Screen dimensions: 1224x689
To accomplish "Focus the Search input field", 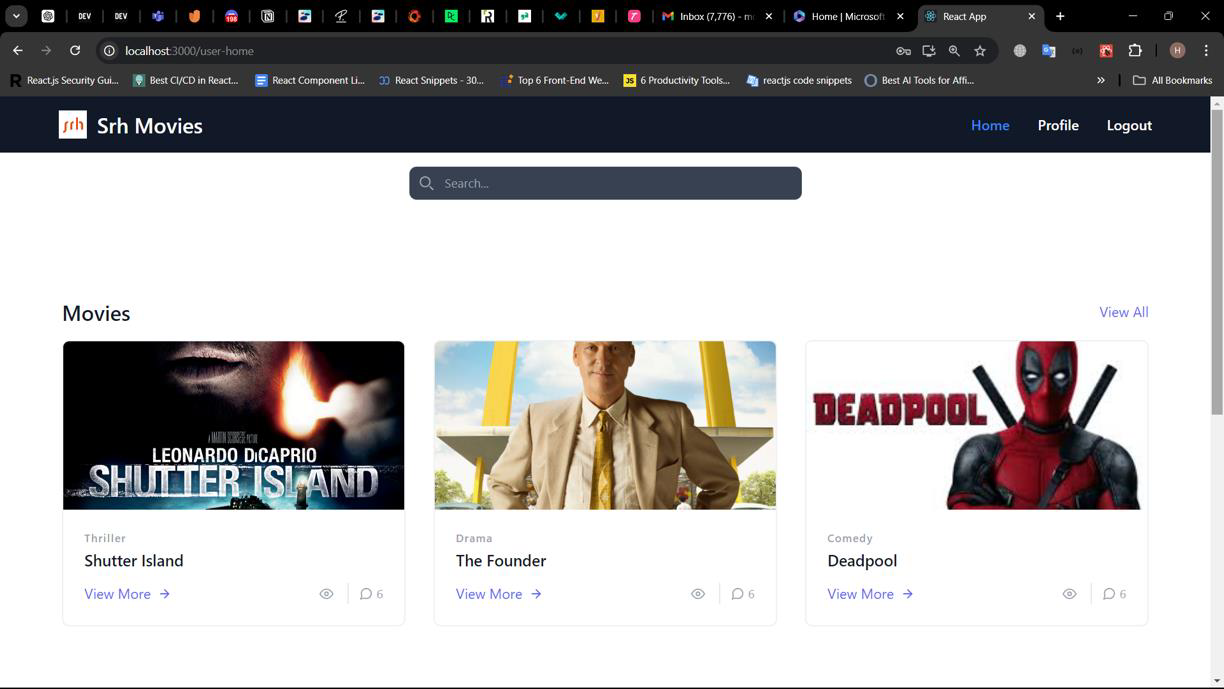I will pyautogui.click(x=605, y=183).
